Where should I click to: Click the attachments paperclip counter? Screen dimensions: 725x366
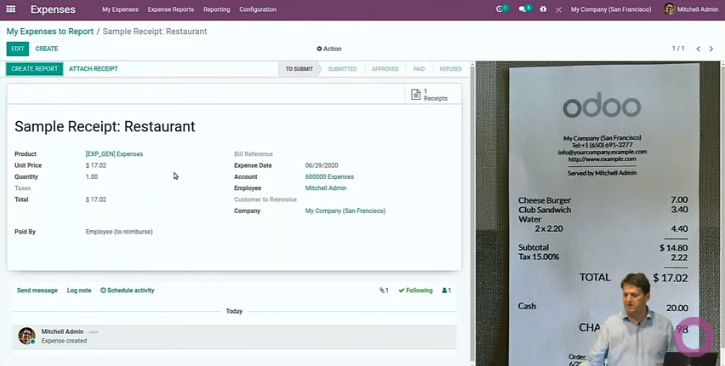click(x=384, y=290)
